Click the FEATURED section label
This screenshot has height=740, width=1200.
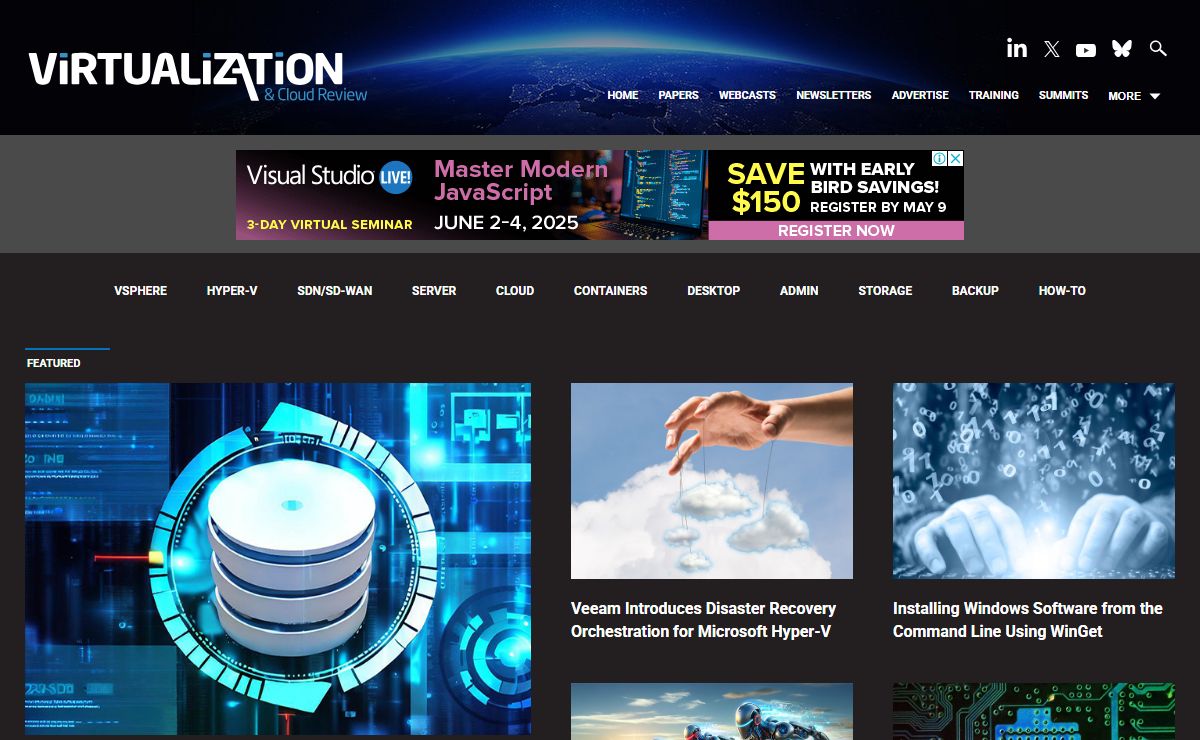click(x=54, y=363)
